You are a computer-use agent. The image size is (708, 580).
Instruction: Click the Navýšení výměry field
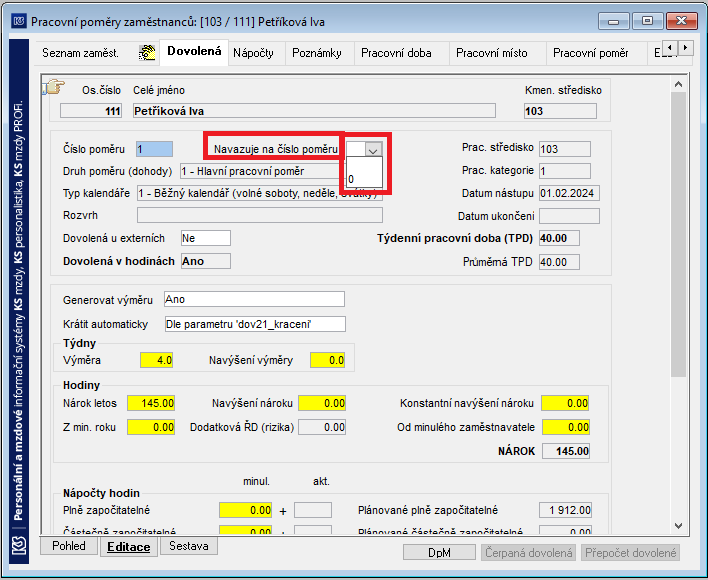[327, 360]
